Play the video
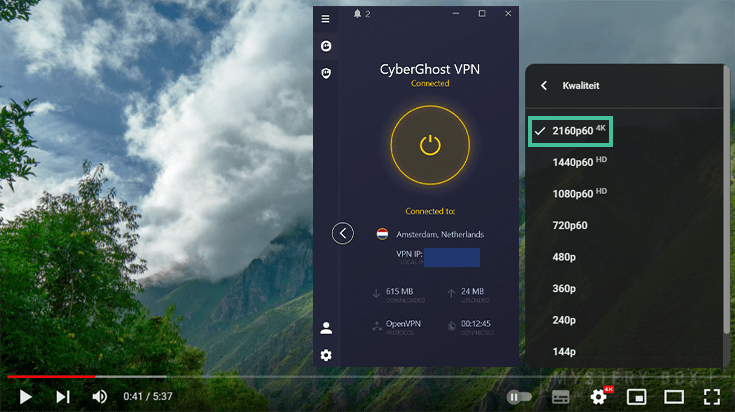The height and width of the screenshot is (412, 735). point(25,397)
